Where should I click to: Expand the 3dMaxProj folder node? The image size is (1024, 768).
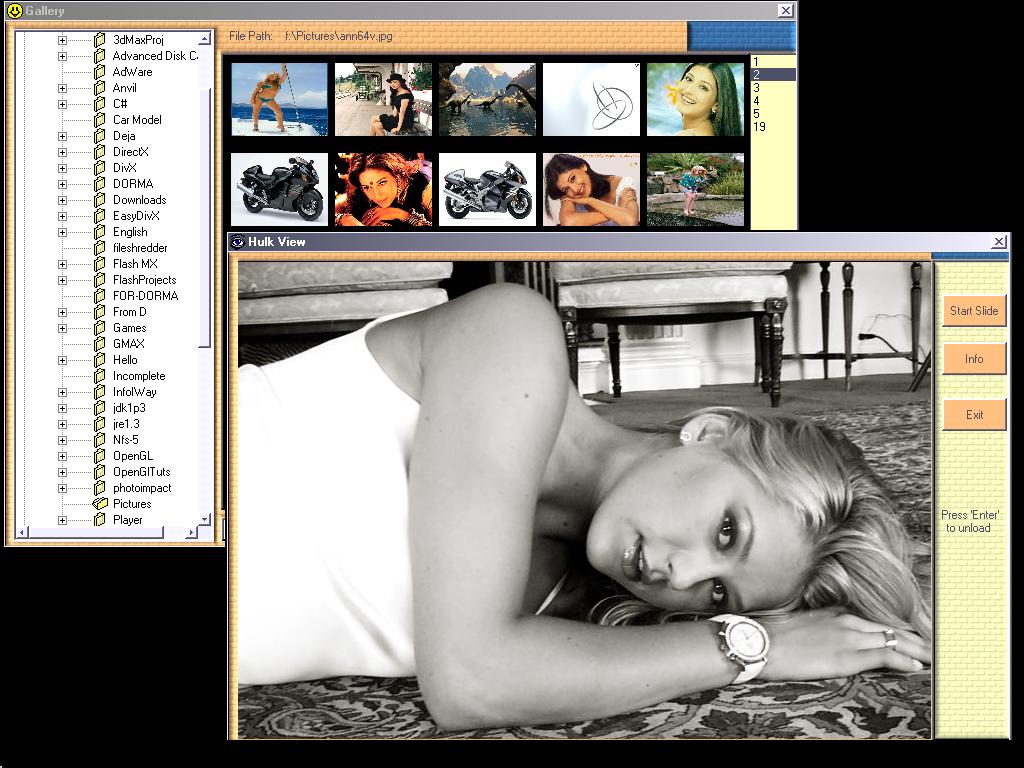tap(62, 40)
